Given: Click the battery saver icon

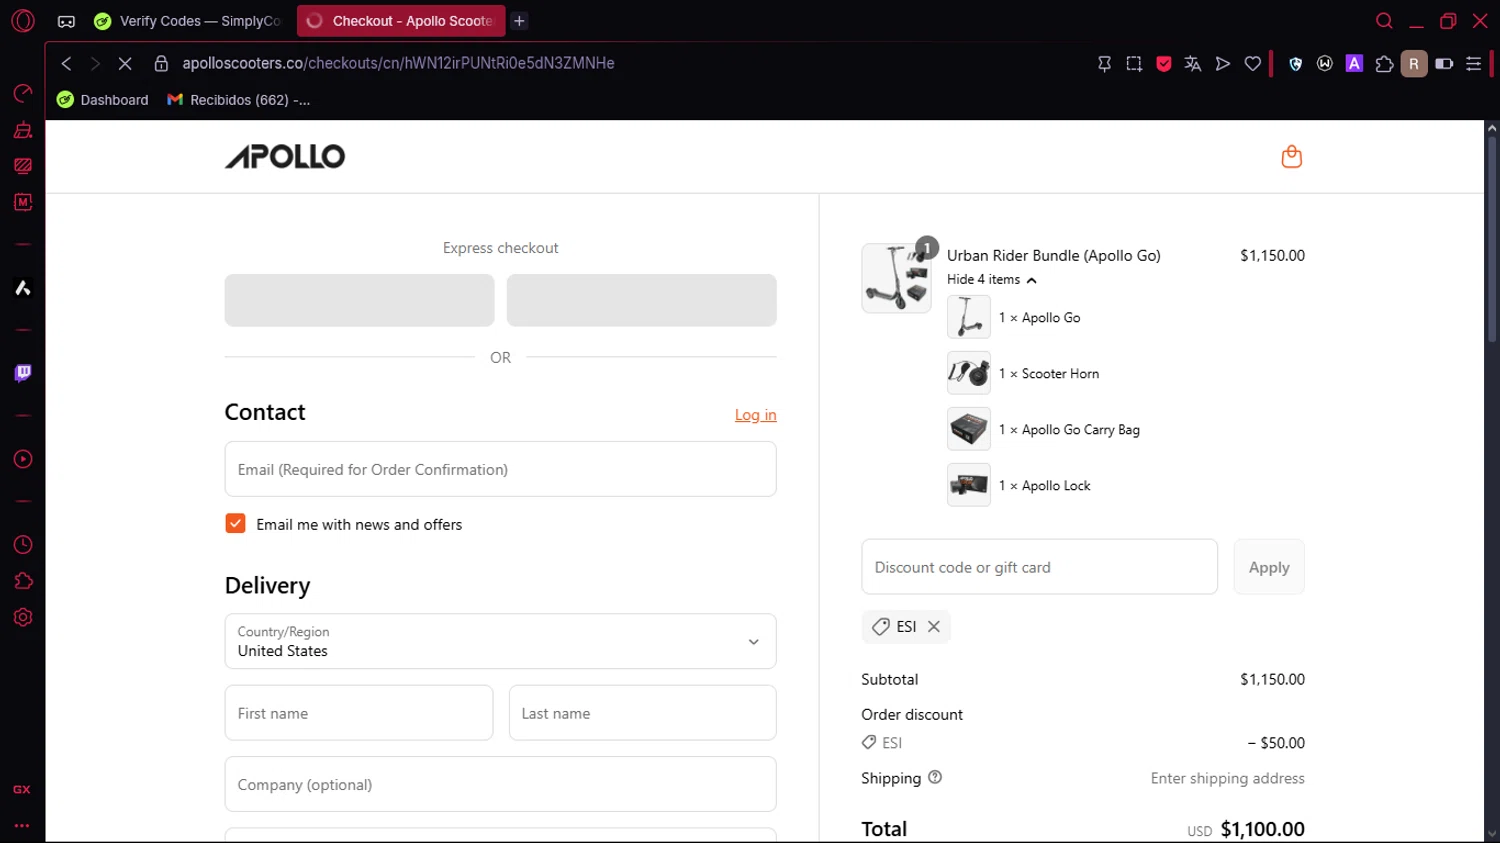Looking at the screenshot, I should click(1444, 63).
